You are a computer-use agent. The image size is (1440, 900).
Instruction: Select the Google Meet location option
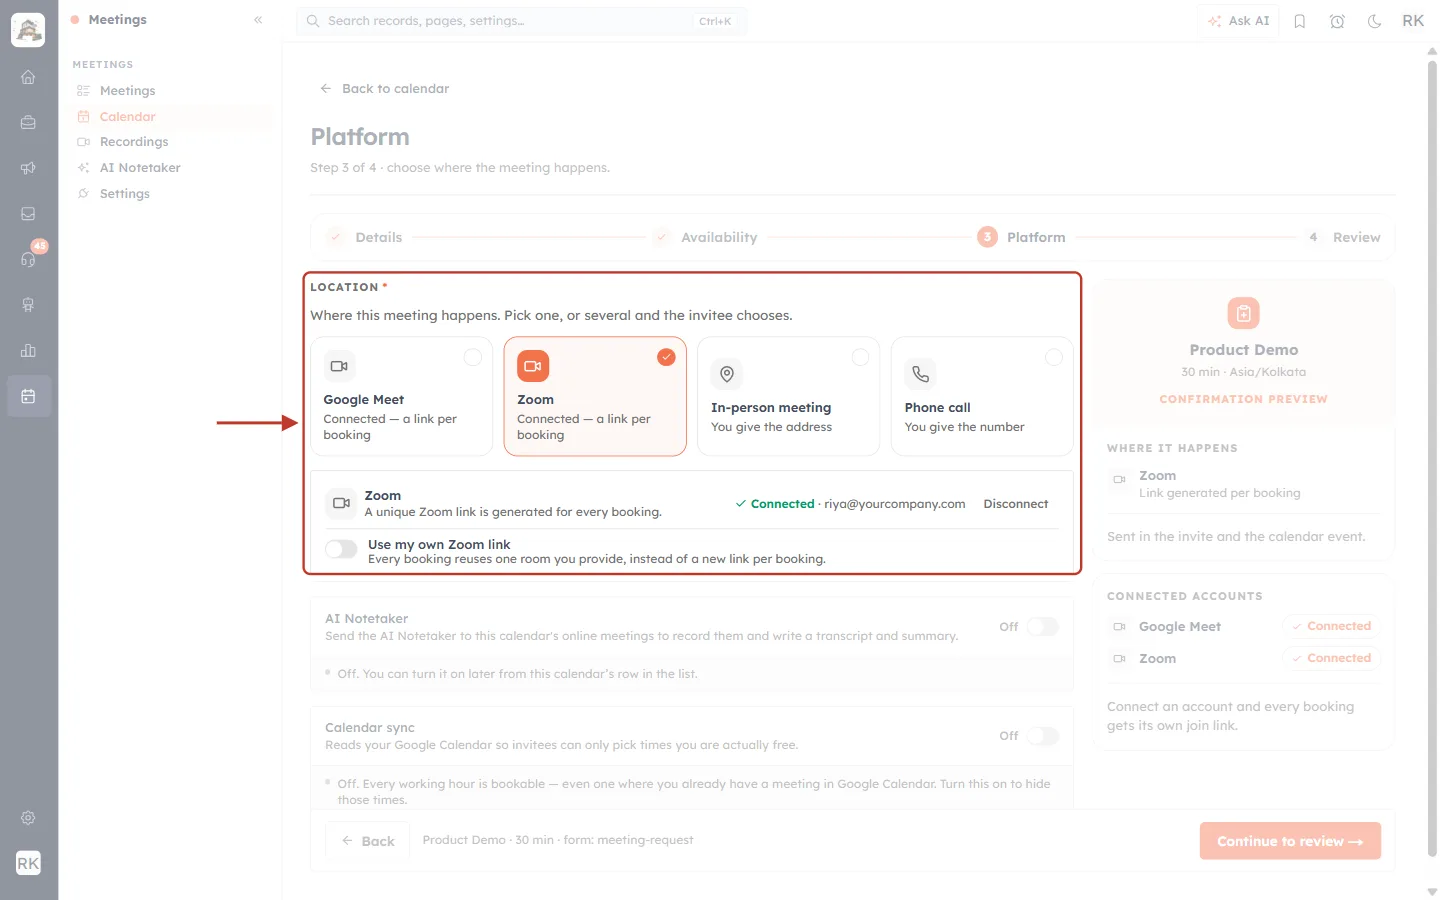pos(401,396)
